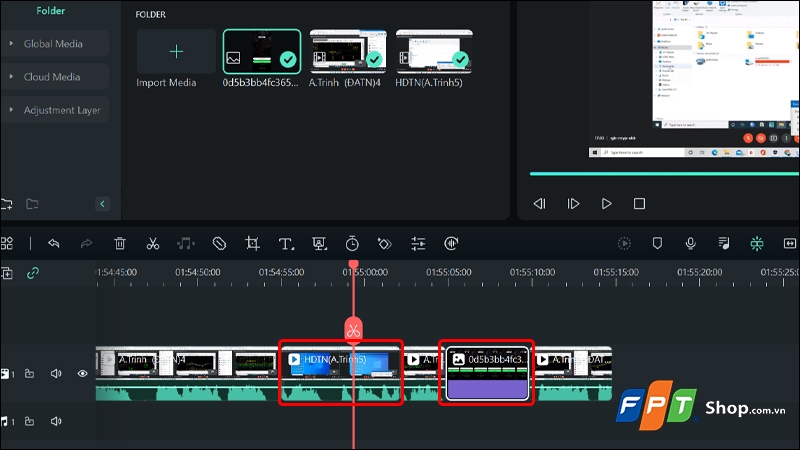Image resolution: width=800 pixels, height=450 pixels.
Task: Delete the selected clip with trash icon
Action: (x=120, y=244)
